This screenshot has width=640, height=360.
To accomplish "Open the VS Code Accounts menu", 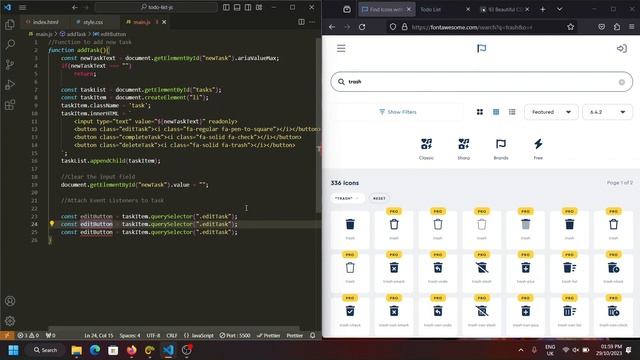I will click(x=10, y=301).
